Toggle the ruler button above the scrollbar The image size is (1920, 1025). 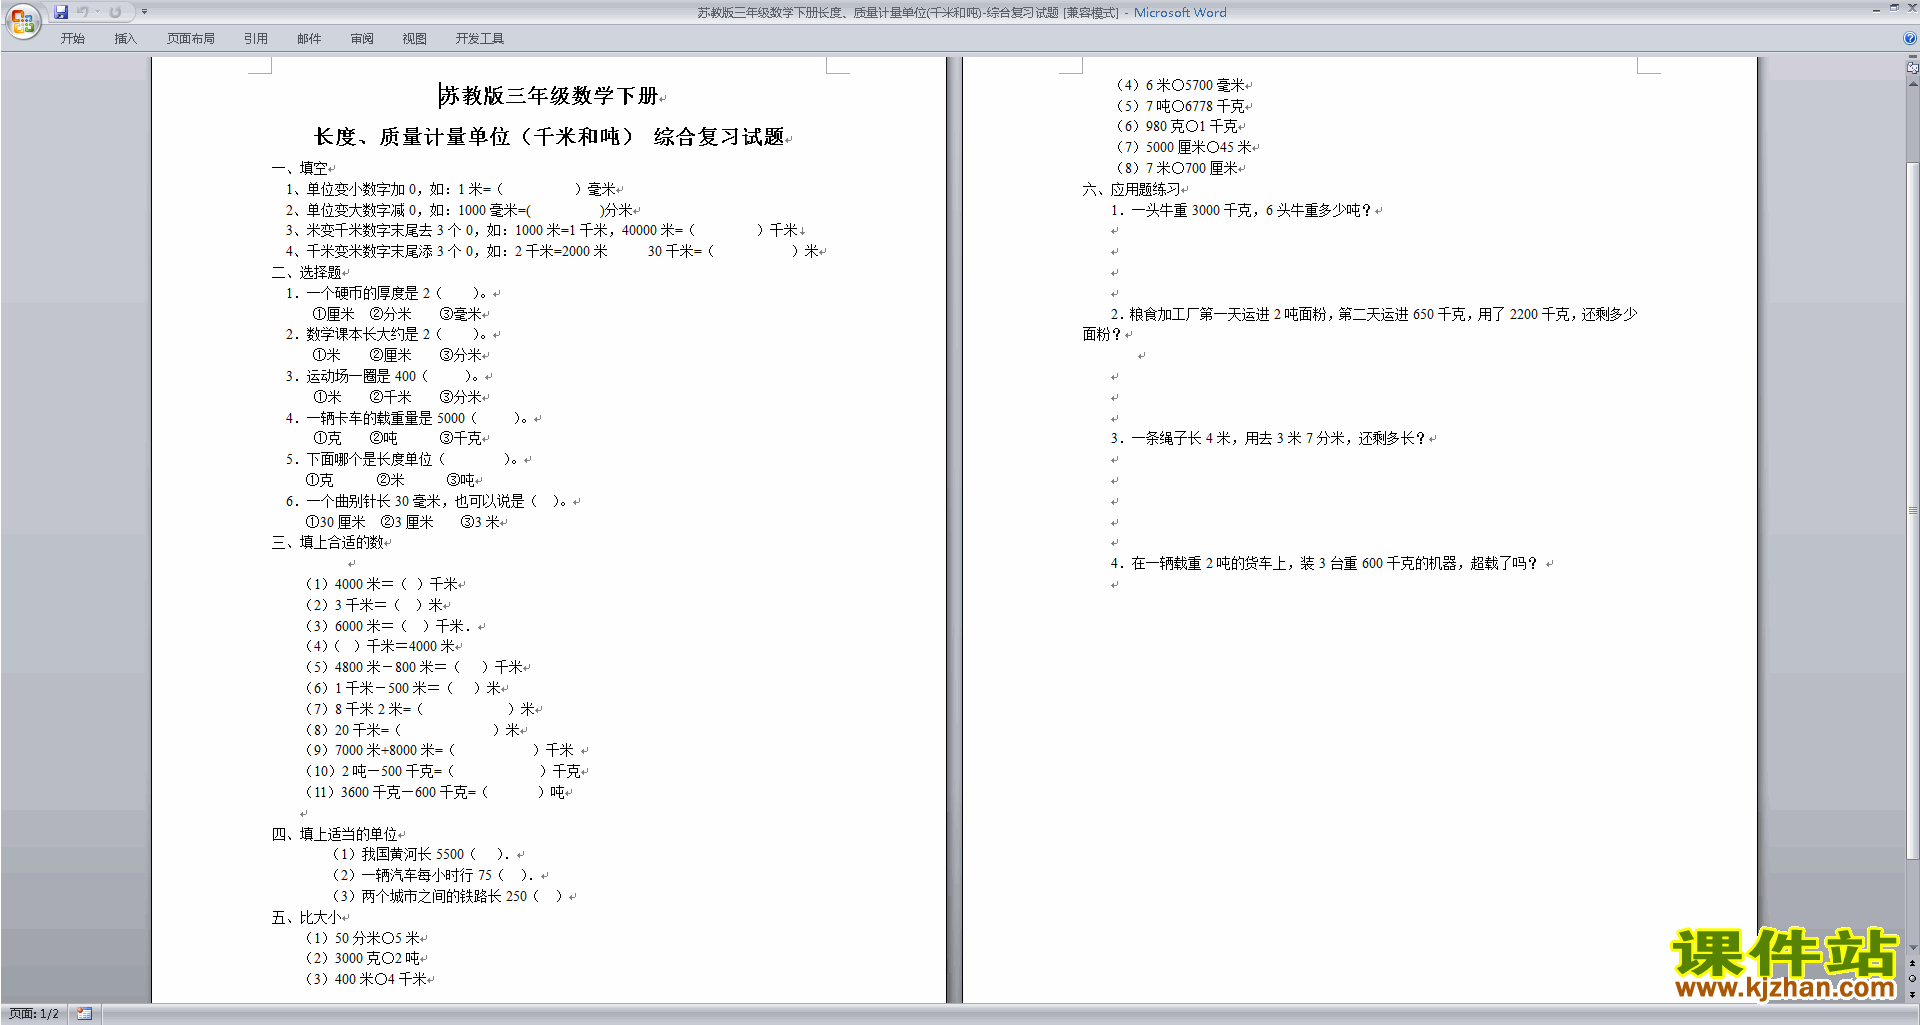tap(1912, 68)
